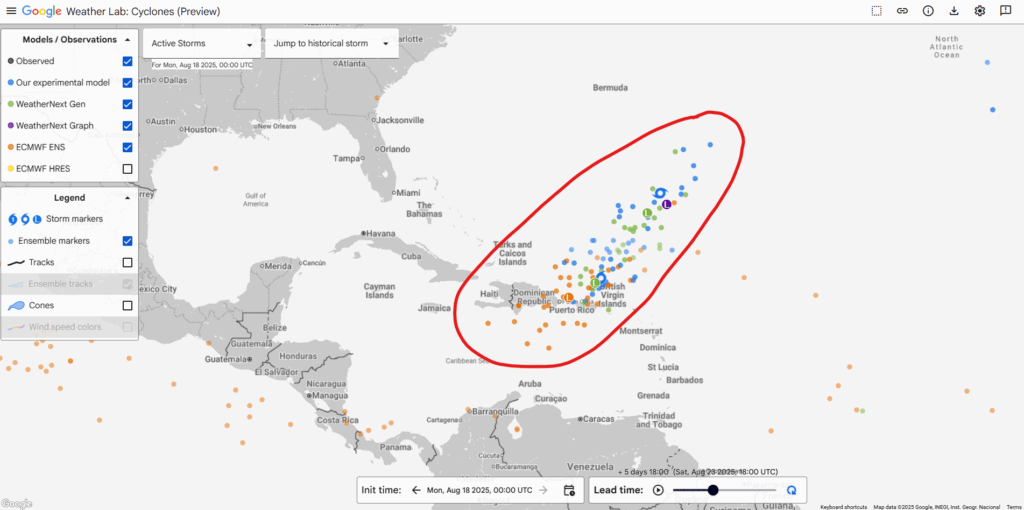This screenshot has height=510, width=1024.
Task: Click the Montserrat map label
Action: [639, 331]
